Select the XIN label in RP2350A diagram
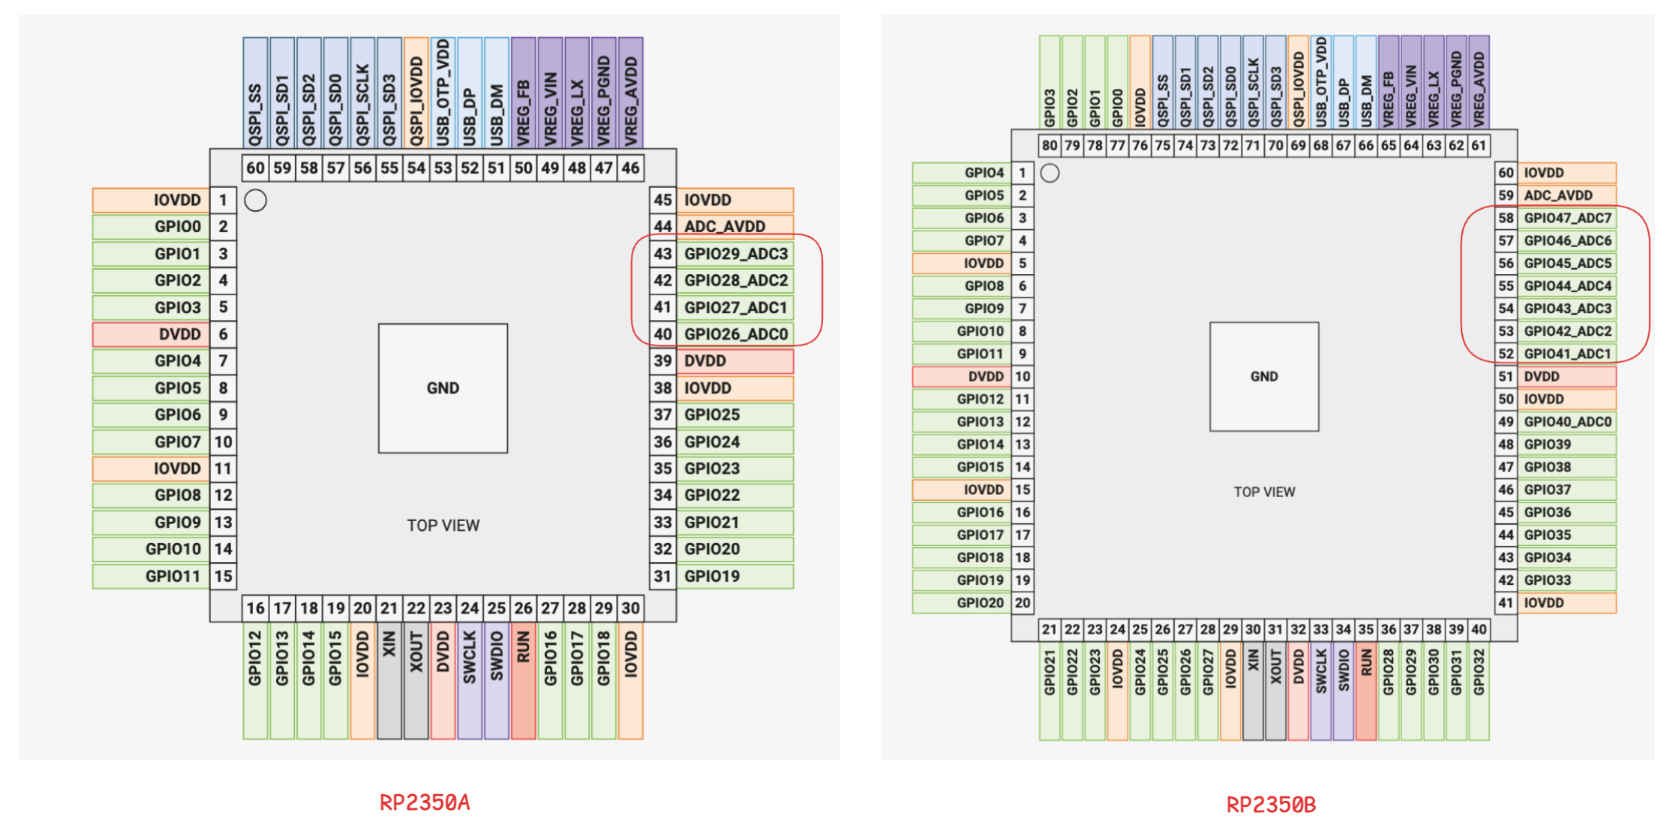Viewport: 1676px width, 821px height. coord(389,681)
